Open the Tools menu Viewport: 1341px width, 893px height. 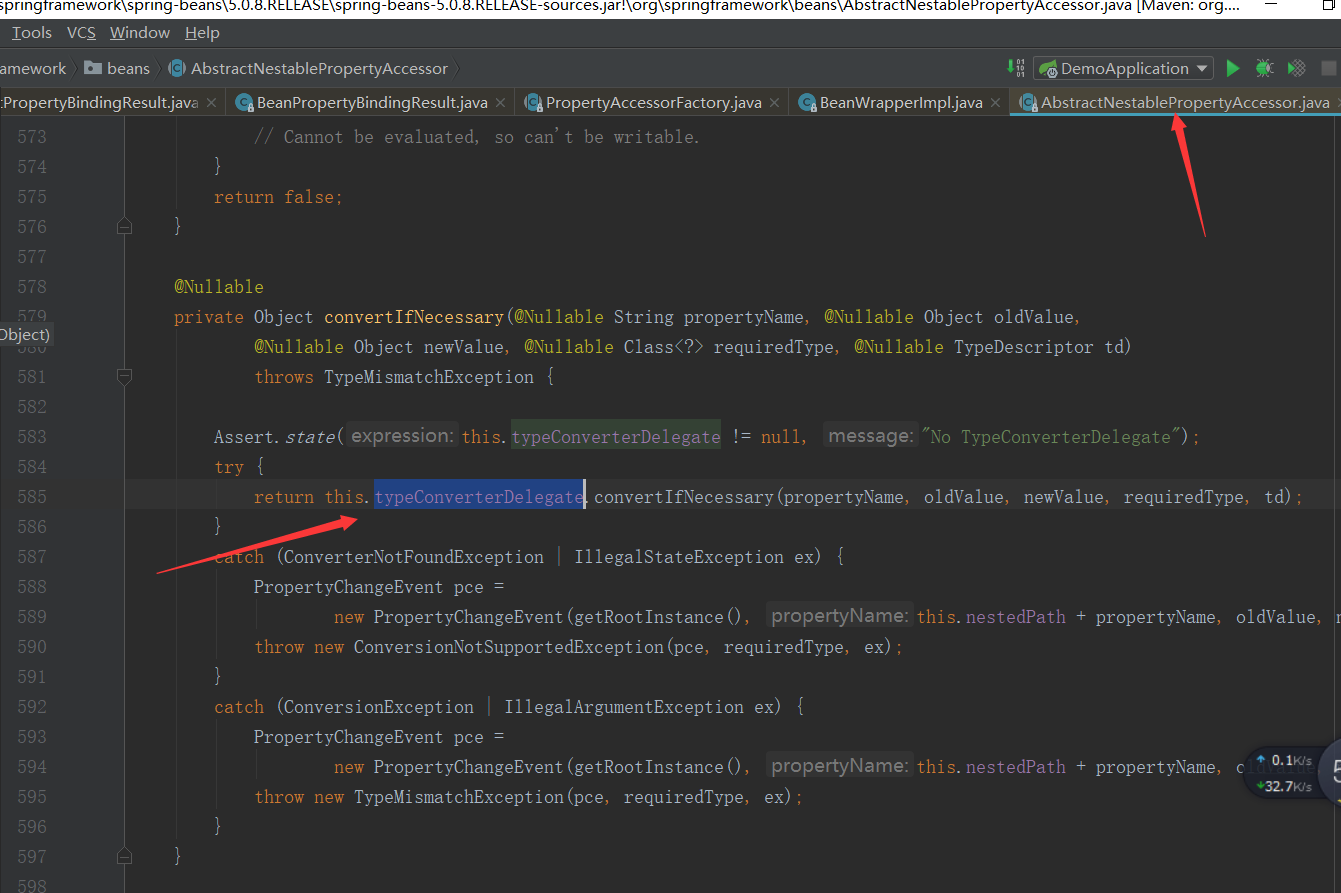[x=32, y=33]
